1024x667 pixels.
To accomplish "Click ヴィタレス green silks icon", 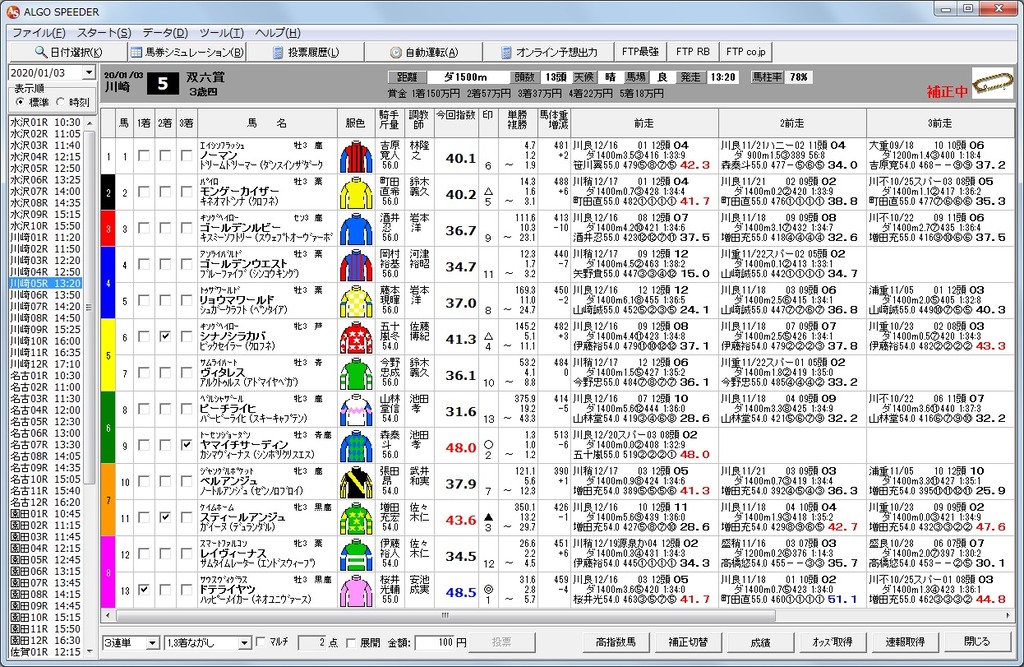I will (356, 374).
